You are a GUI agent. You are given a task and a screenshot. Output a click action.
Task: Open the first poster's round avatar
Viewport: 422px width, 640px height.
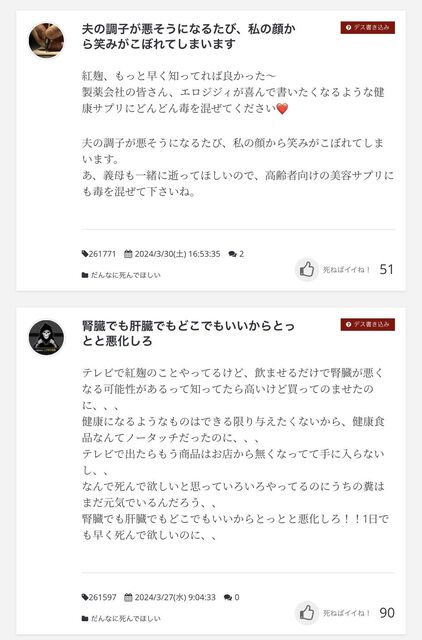(47, 40)
